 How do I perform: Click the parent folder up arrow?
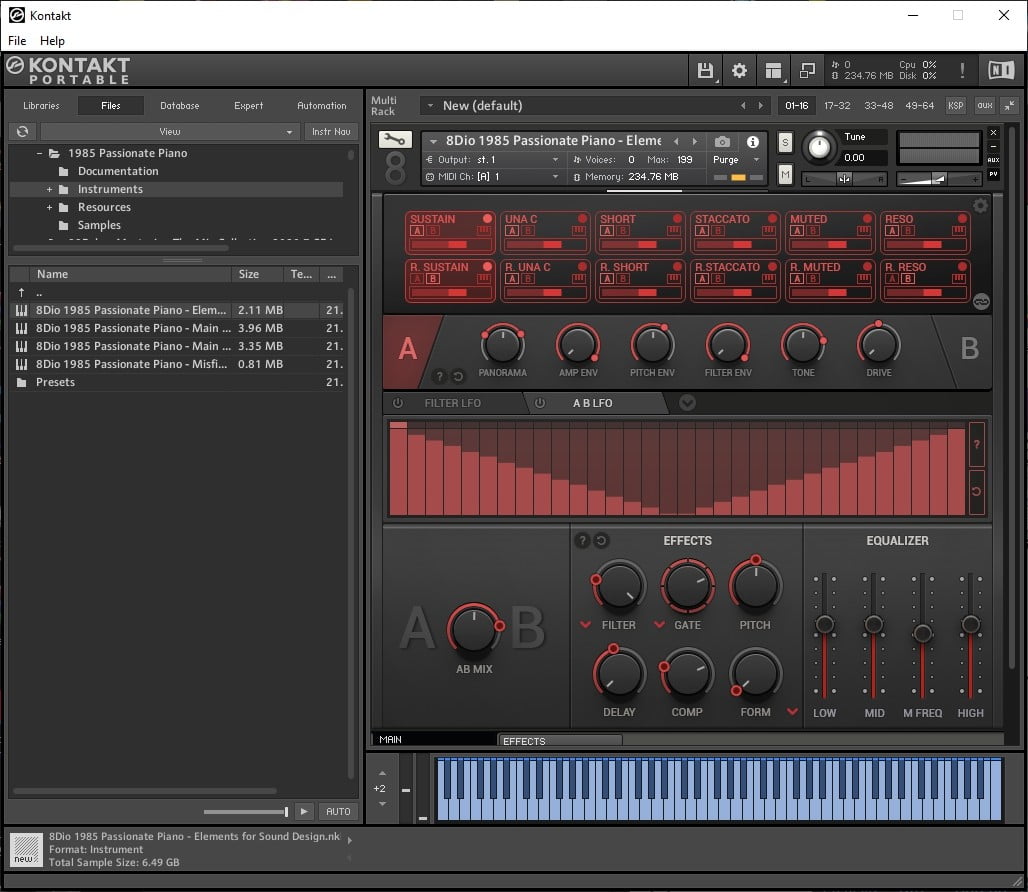pyautogui.click(x=22, y=292)
